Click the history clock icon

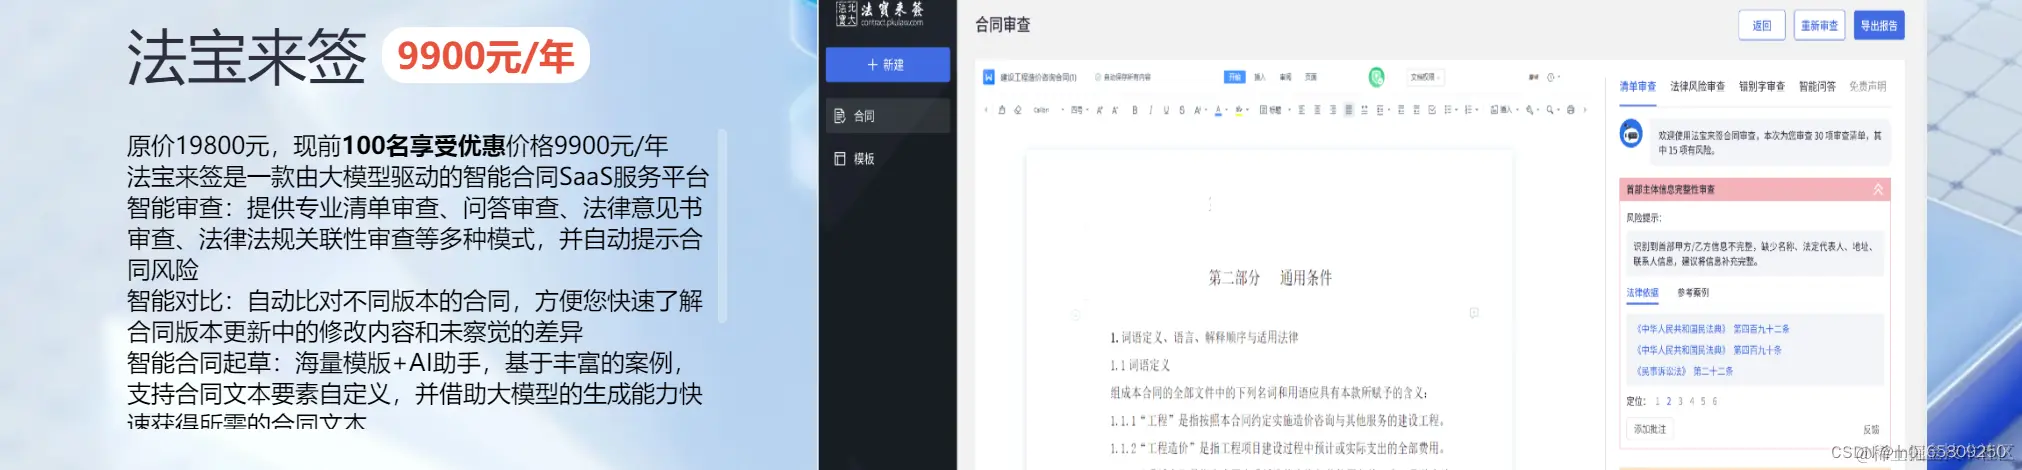click(1550, 77)
